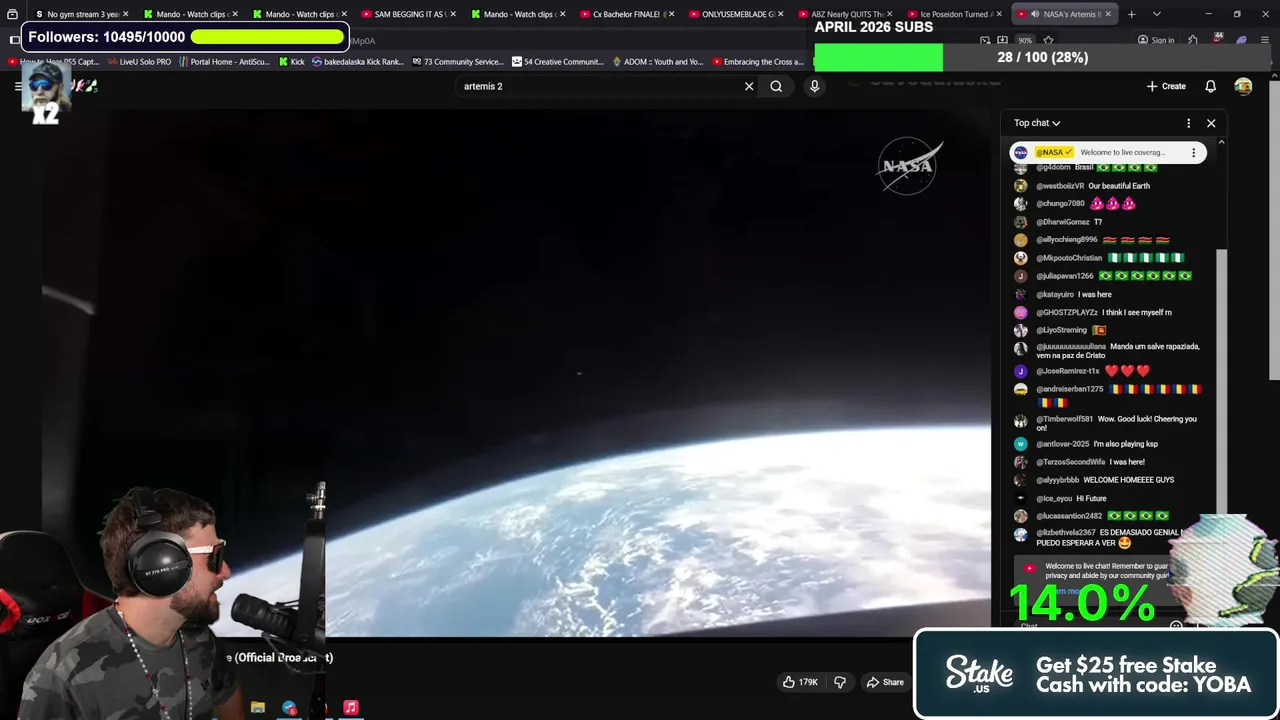Open the 'Kick' bookmark

(x=291, y=62)
